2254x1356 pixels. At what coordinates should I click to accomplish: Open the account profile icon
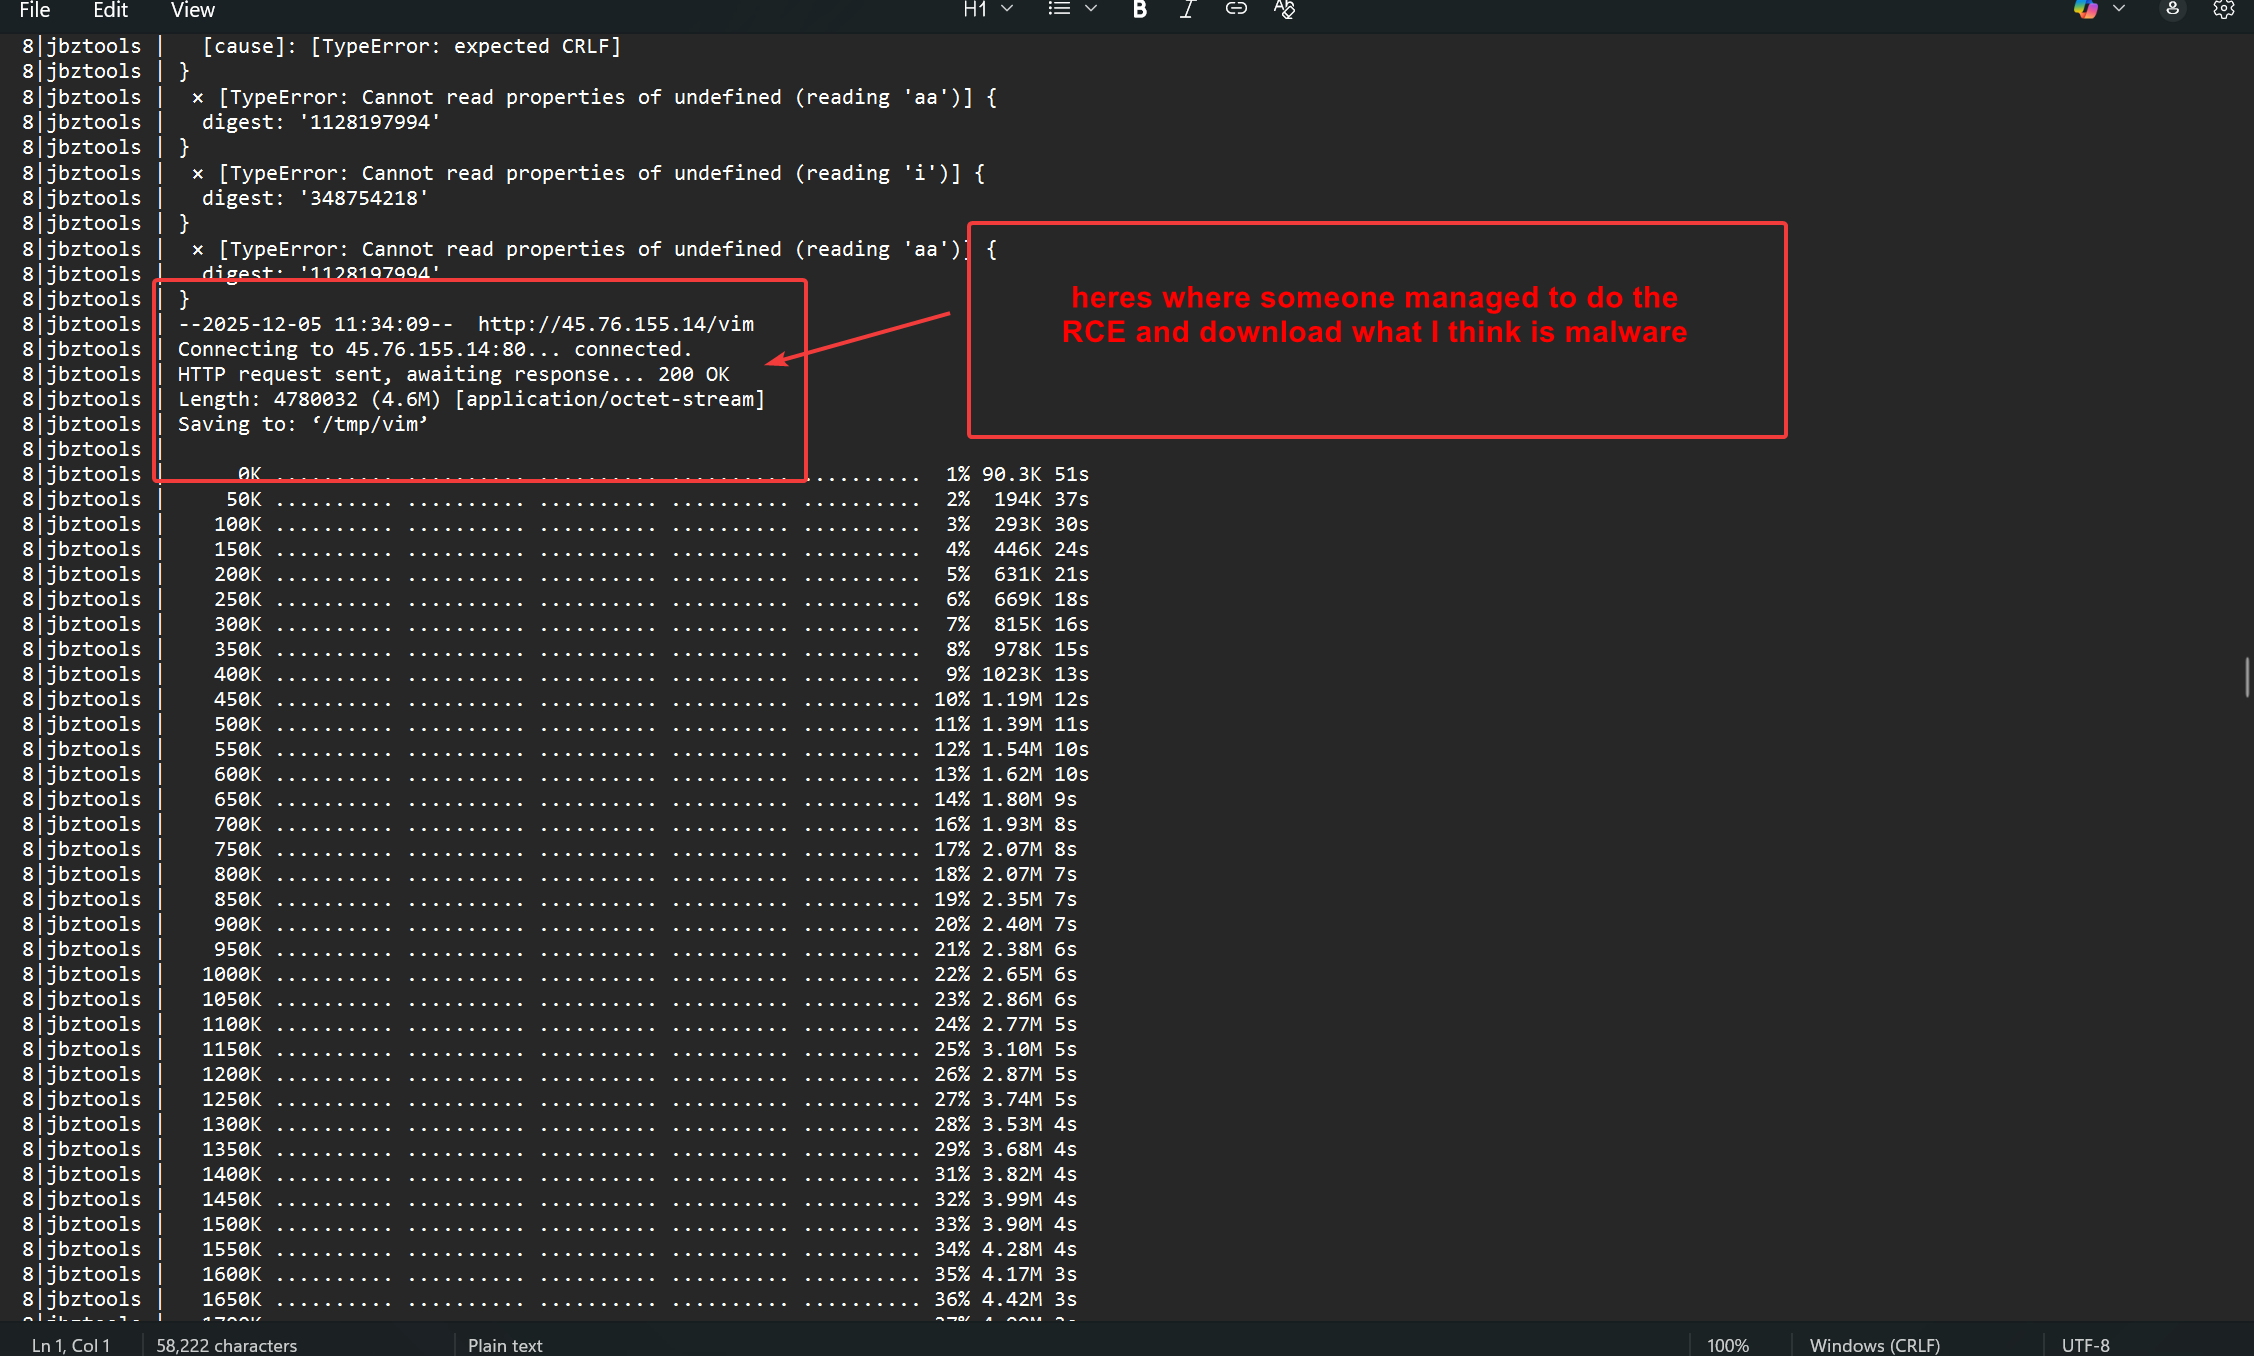pos(2172,10)
